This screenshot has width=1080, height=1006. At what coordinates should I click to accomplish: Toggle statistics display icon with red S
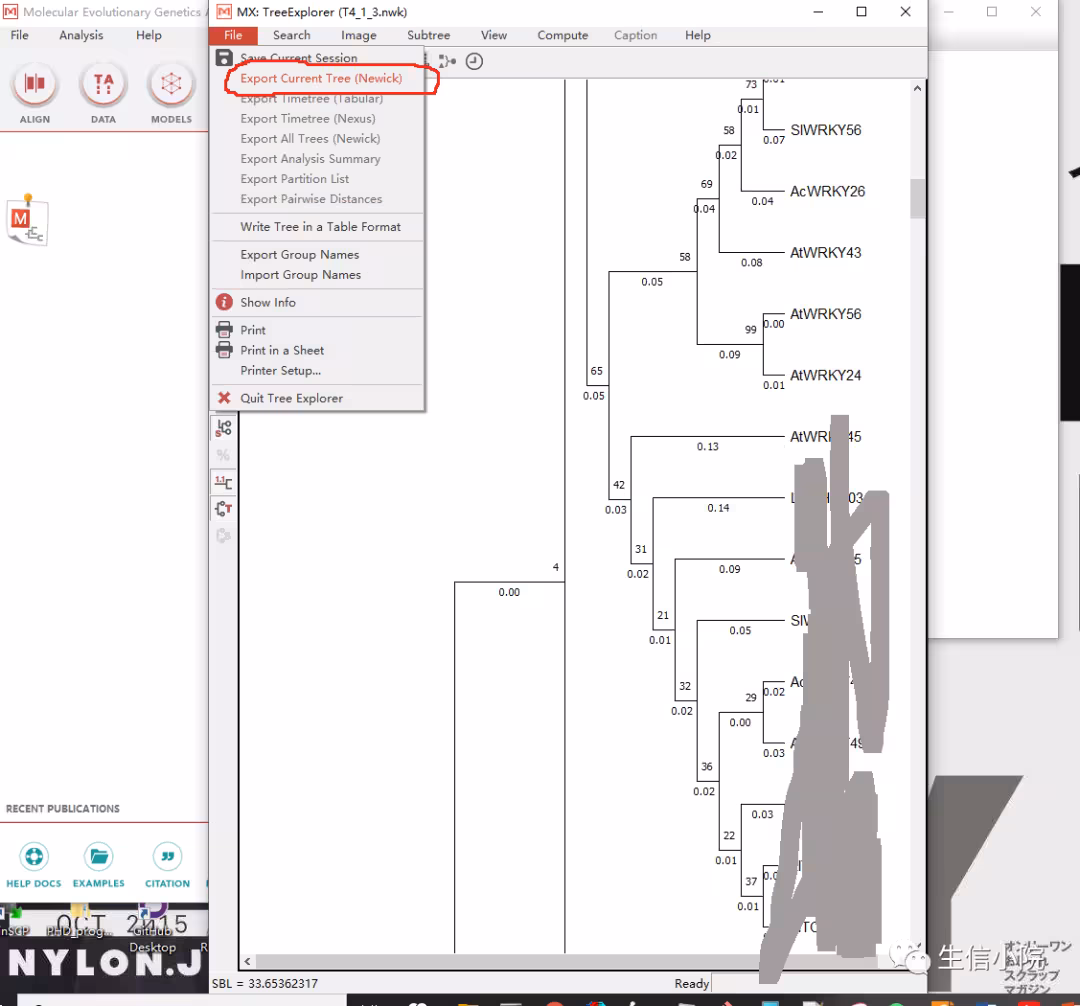[223, 428]
